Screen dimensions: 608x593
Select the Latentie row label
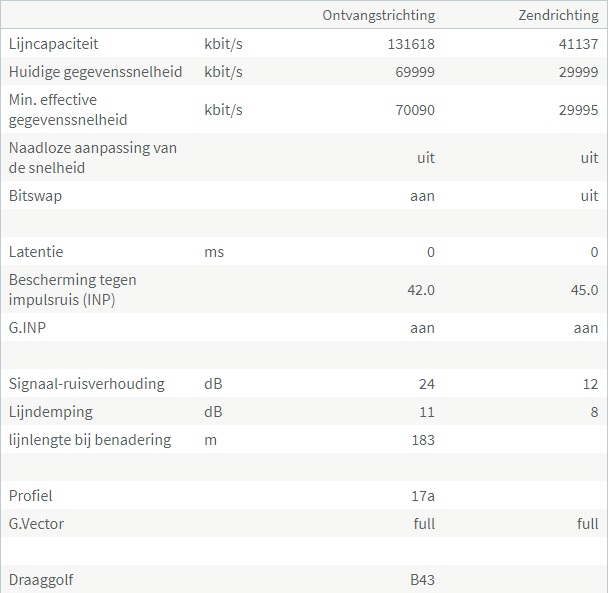click(x=36, y=252)
